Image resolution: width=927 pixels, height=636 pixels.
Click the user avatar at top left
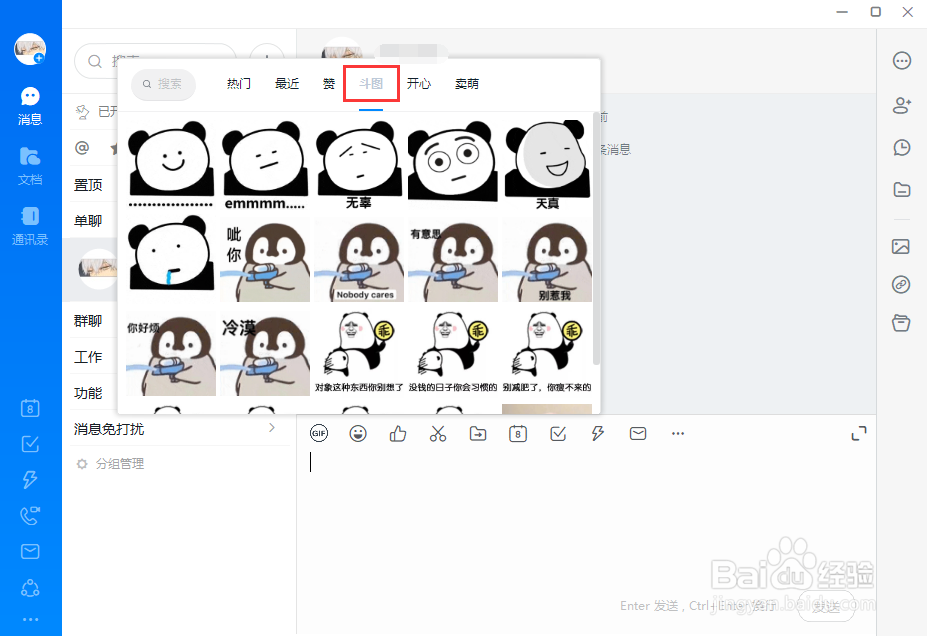coord(30,49)
